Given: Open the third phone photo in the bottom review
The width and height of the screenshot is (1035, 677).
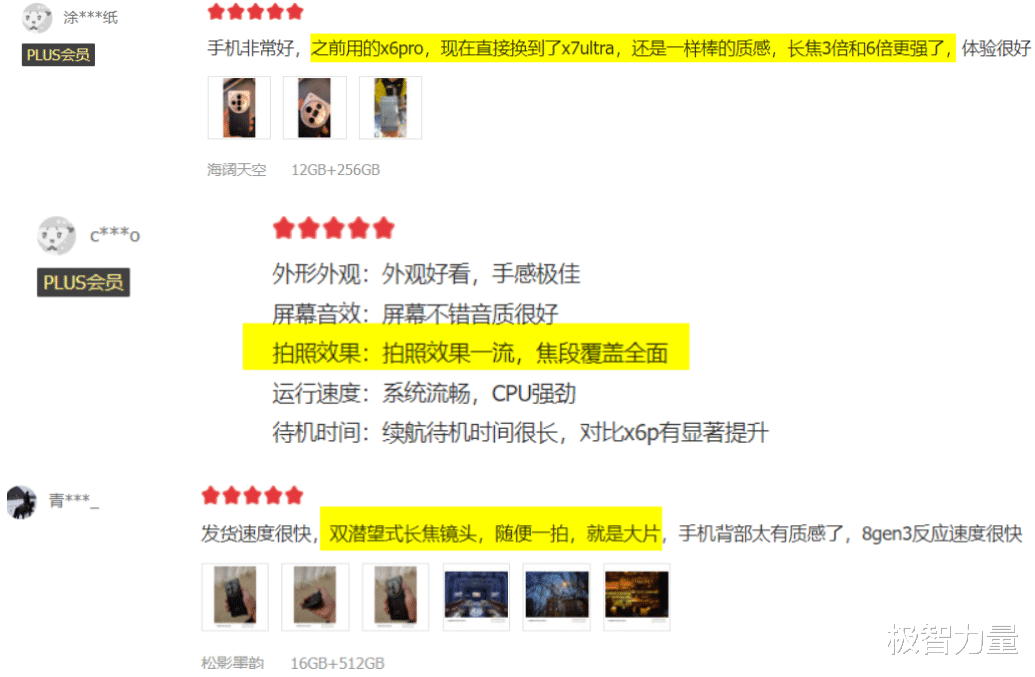Looking at the screenshot, I should click(395, 596).
